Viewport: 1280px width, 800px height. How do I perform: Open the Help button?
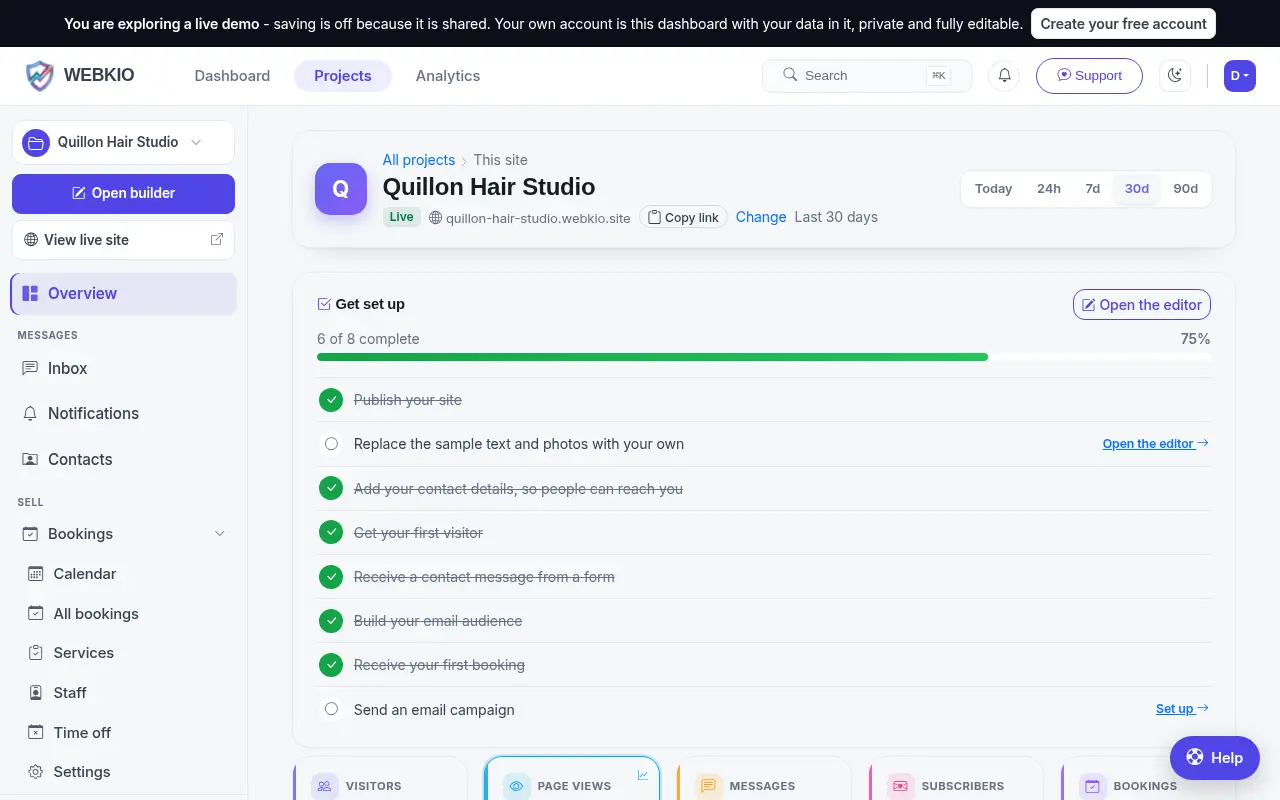click(x=1215, y=757)
